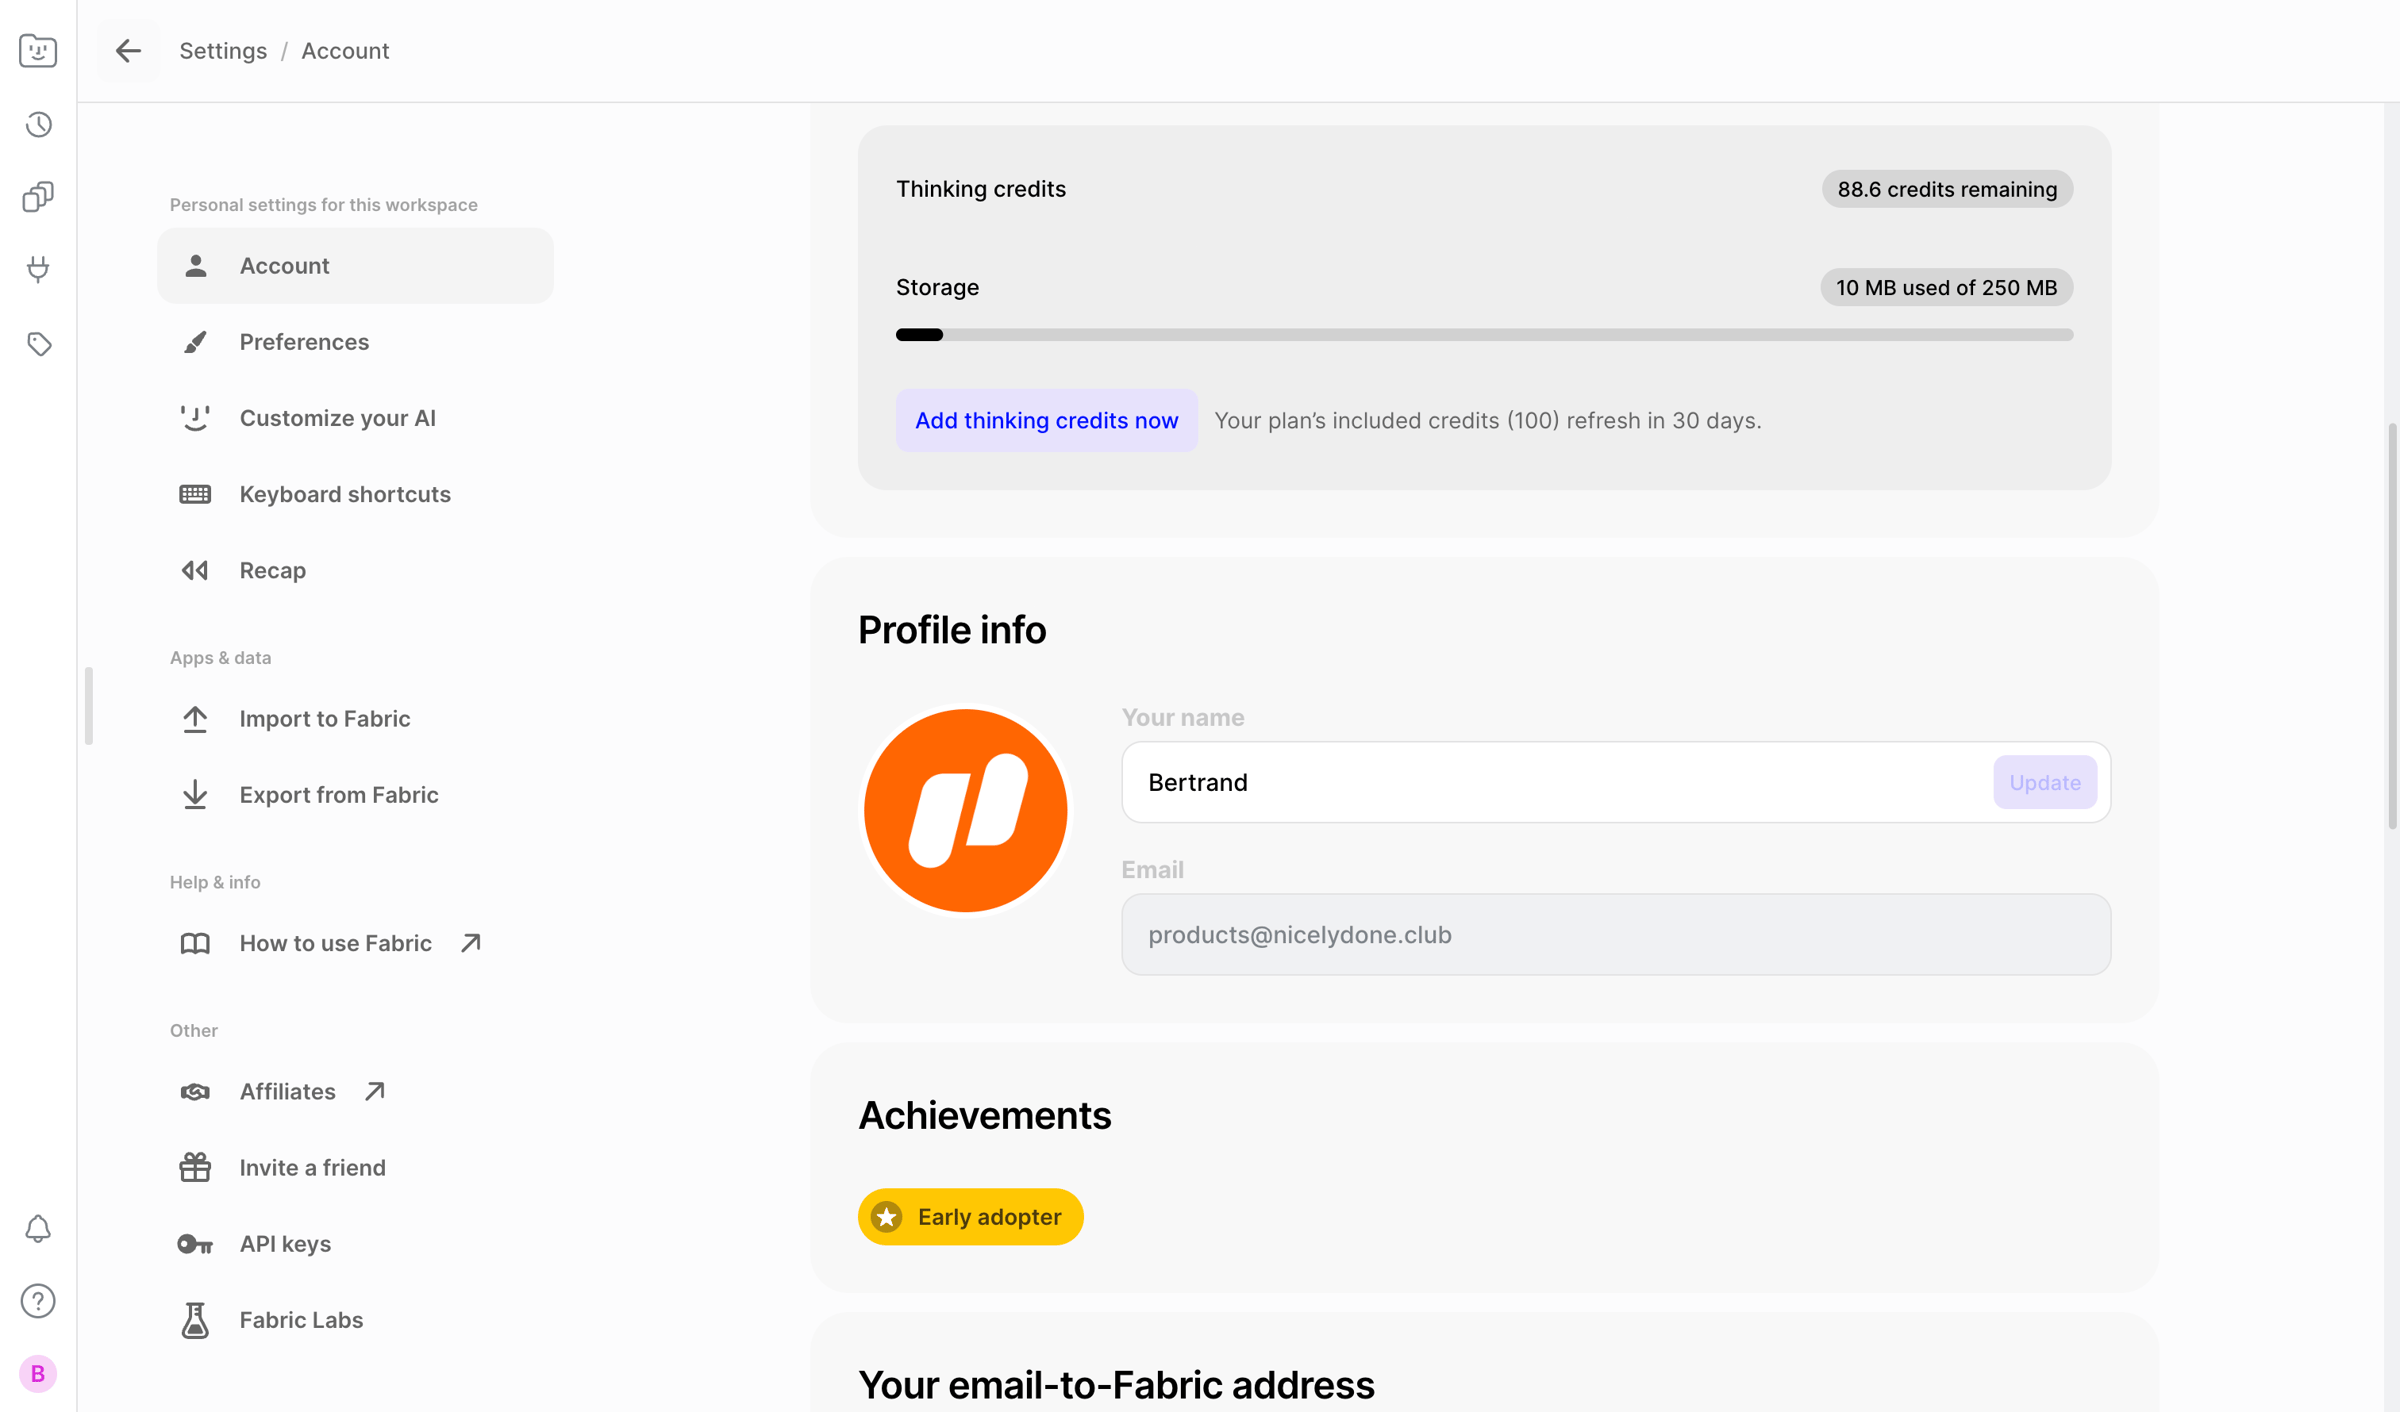Viewport: 2400px width, 1412px height.
Task: Open the B user avatar
Action: point(38,1374)
